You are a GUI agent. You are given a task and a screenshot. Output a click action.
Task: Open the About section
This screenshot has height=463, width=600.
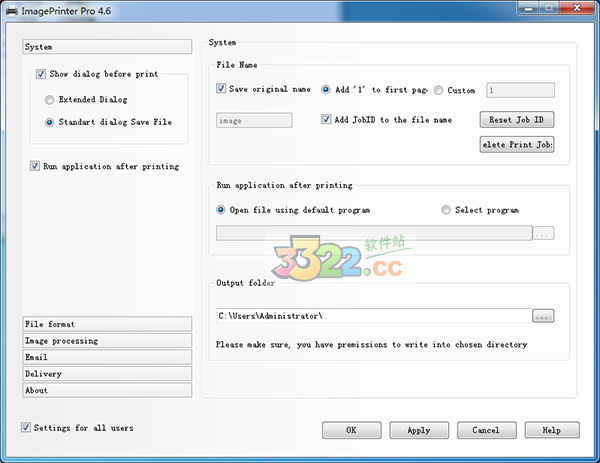click(x=107, y=390)
